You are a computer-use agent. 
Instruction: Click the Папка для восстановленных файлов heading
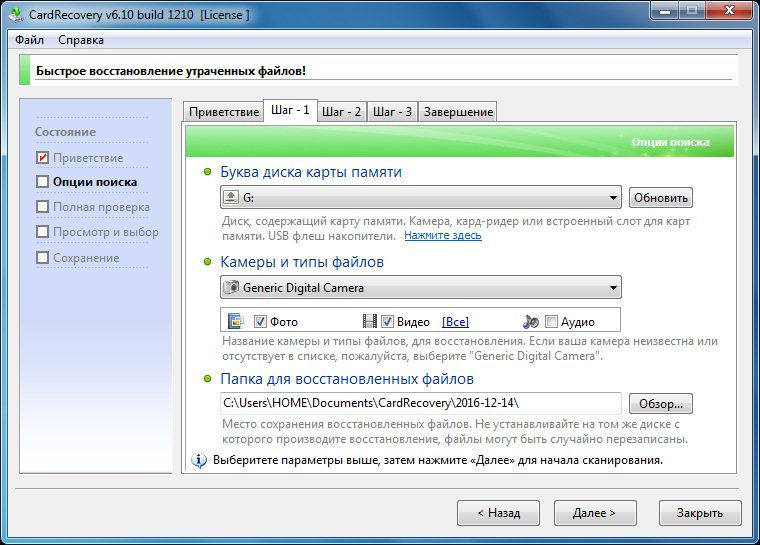[x=347, y=379]
